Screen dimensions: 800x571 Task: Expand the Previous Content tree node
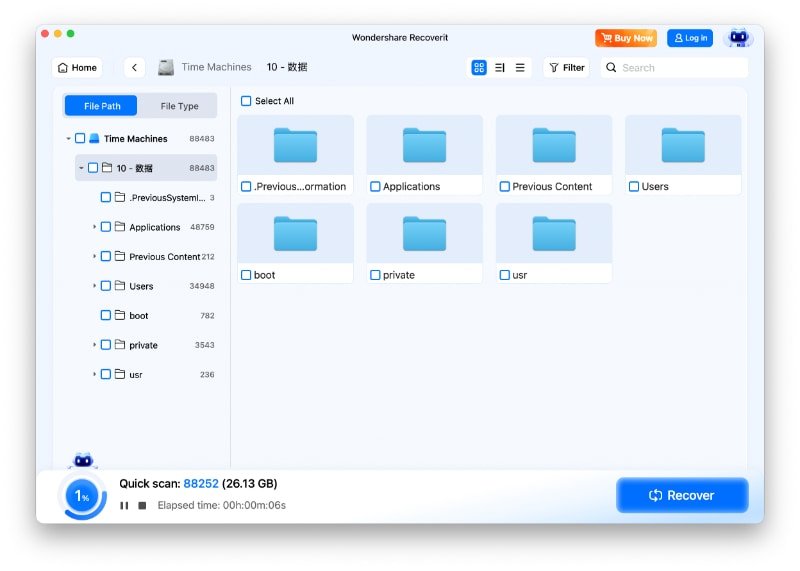[94, 256]
